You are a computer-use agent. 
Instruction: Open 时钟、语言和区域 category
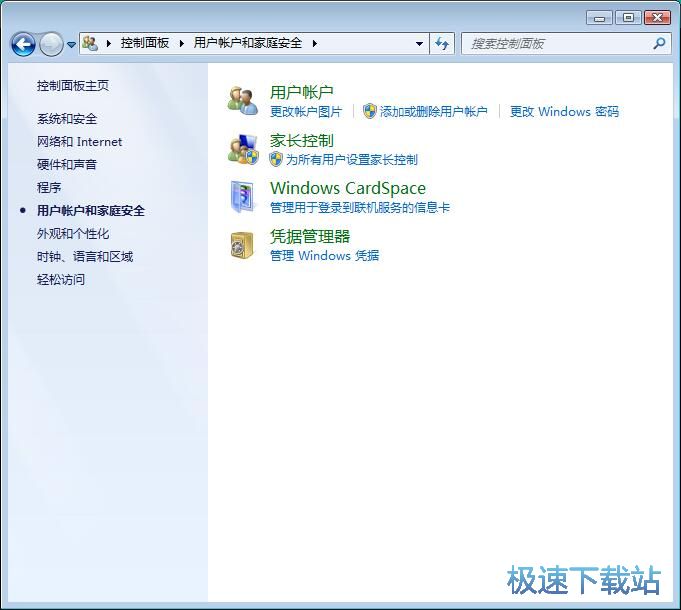click(x=85, y=257)
